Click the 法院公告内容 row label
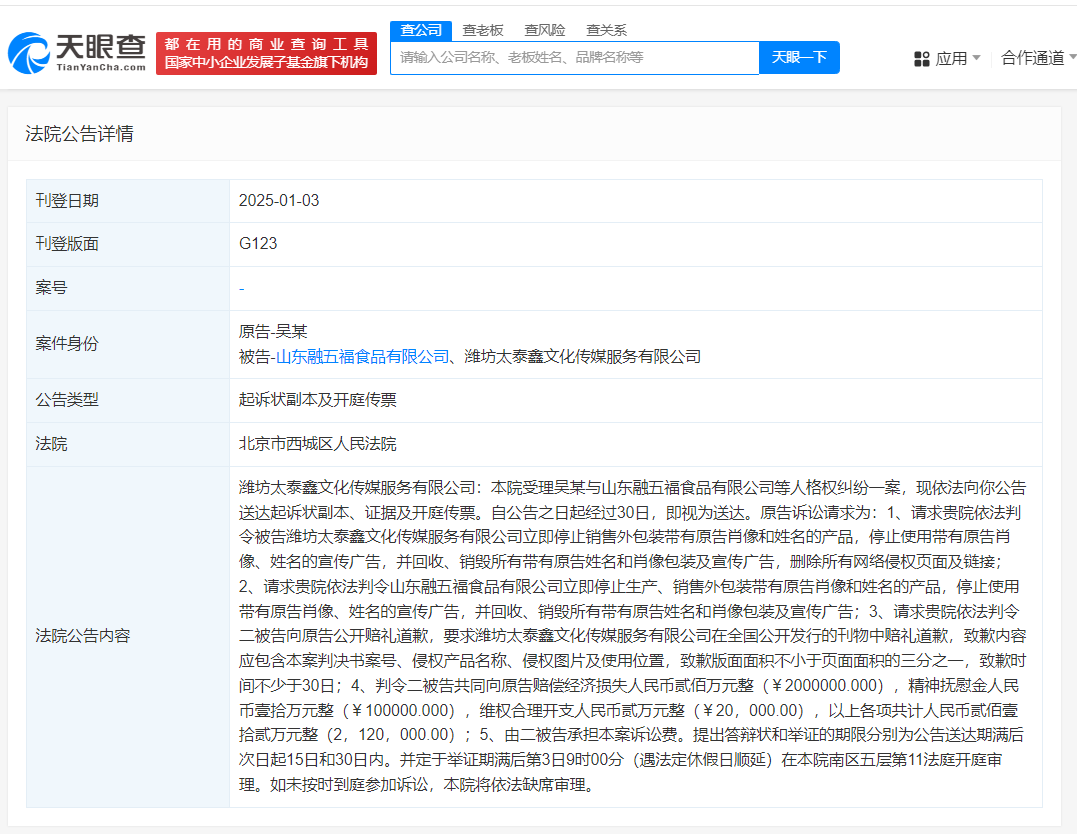This screenshot has width=1077, height=834. (83, 636)
